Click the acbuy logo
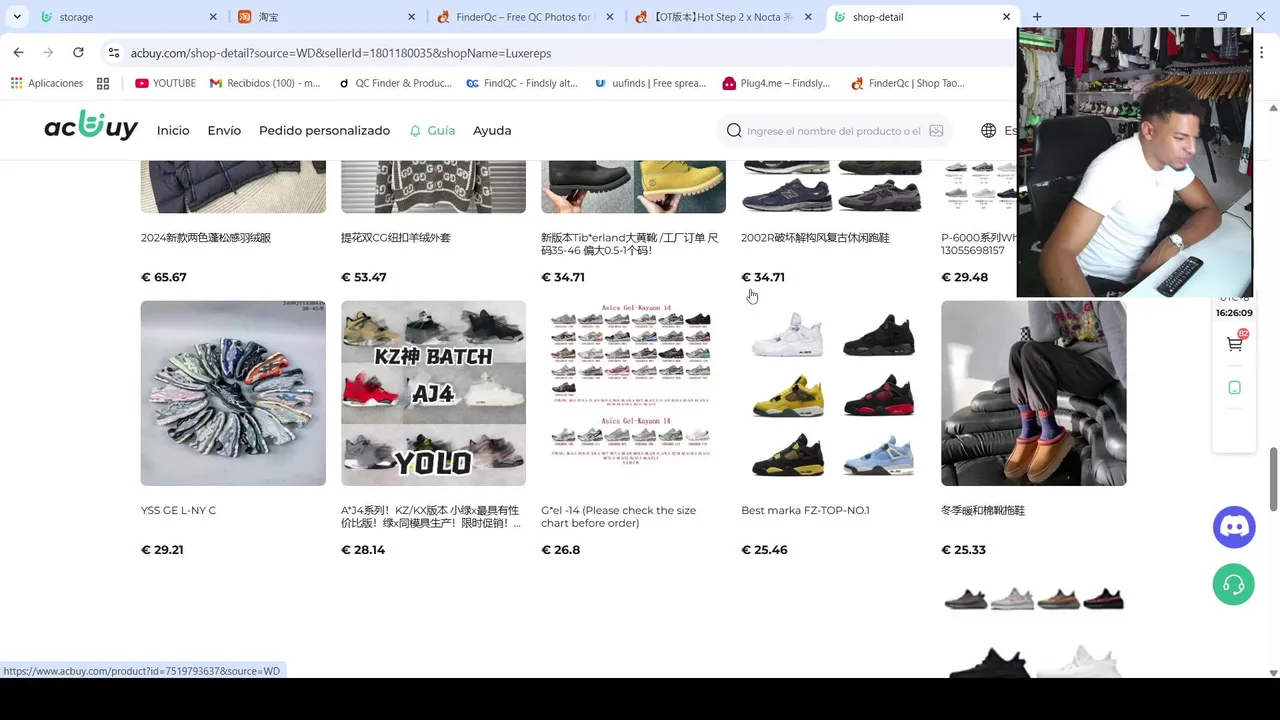This screenshot has height=720, width=1280. [x=91, y=126]
